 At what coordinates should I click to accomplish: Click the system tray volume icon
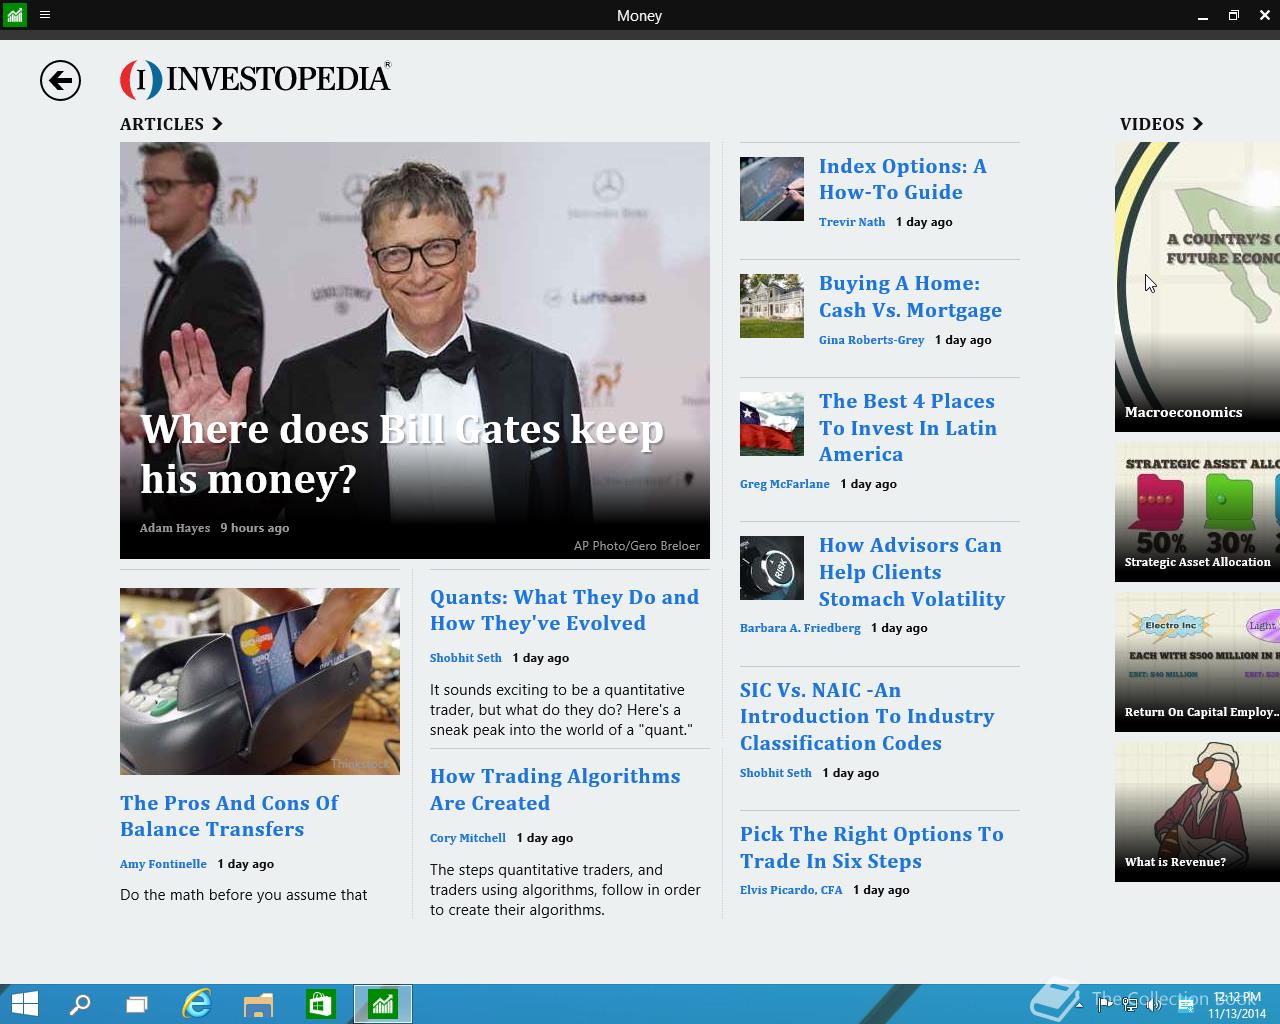click(x=1154, y=1005)
